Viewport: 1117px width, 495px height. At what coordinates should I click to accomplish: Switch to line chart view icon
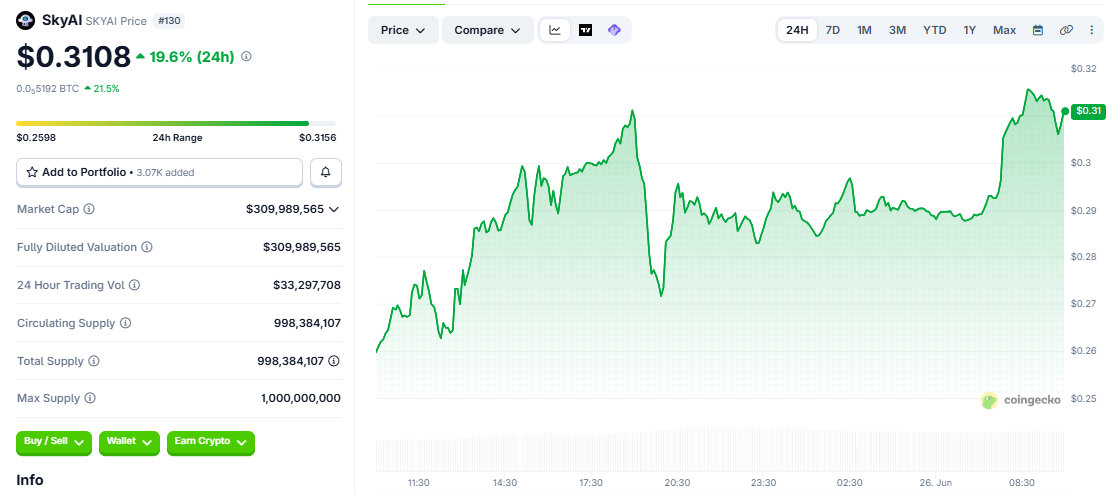pos(555,30)
